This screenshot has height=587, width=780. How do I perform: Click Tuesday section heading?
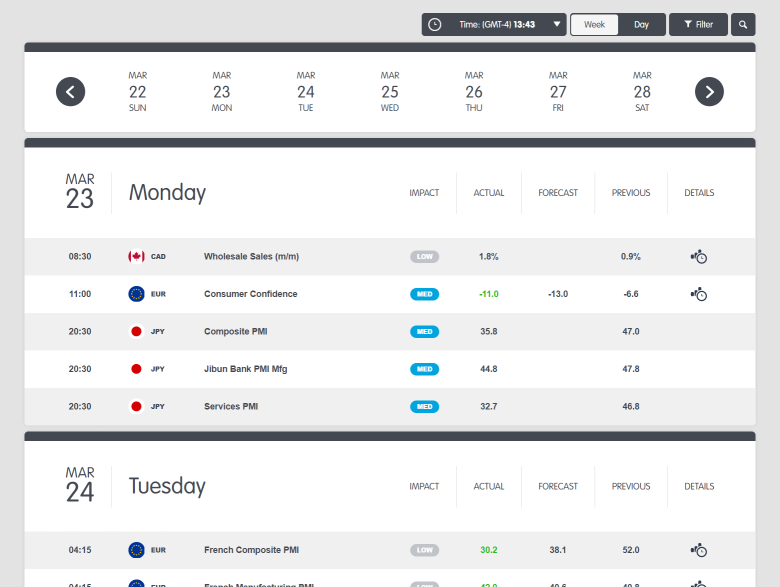[x=167, y=487]
